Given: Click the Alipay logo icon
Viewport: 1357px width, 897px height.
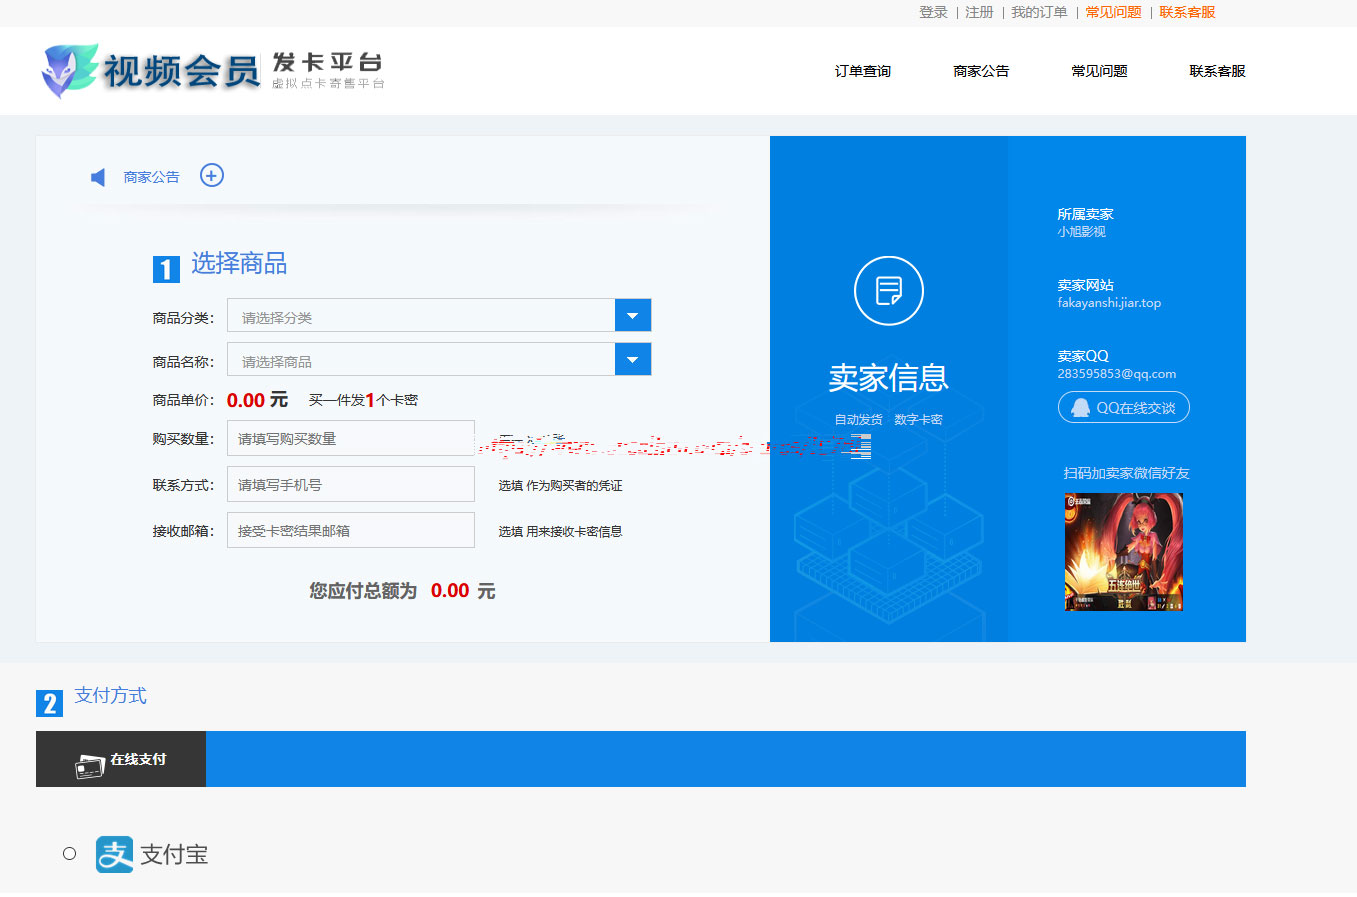Looking at the screenshot, I should click(x=114, y=854).
